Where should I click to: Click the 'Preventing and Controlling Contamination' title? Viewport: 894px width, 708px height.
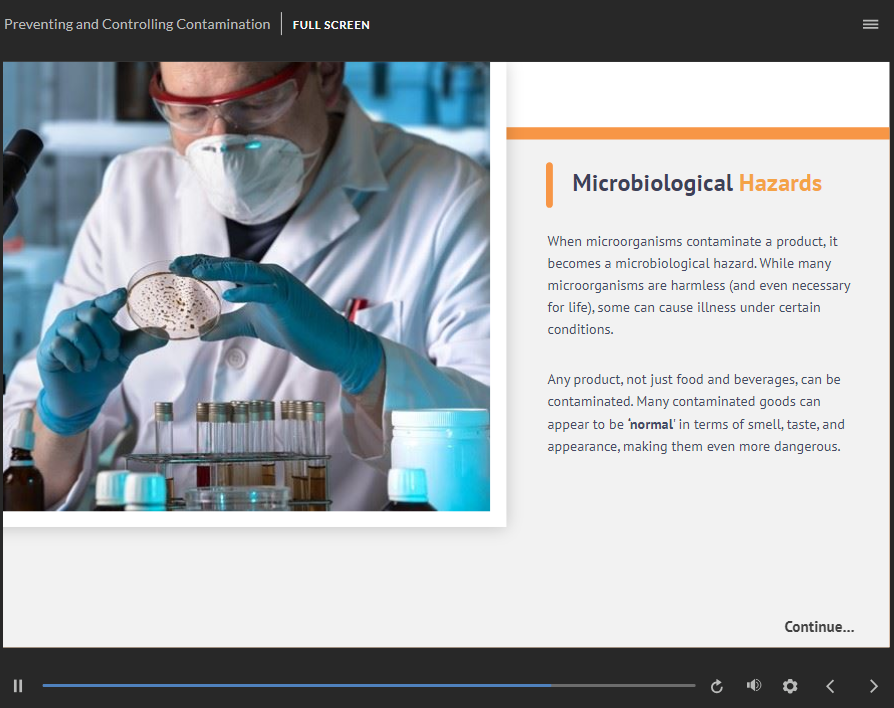[137, 24]
